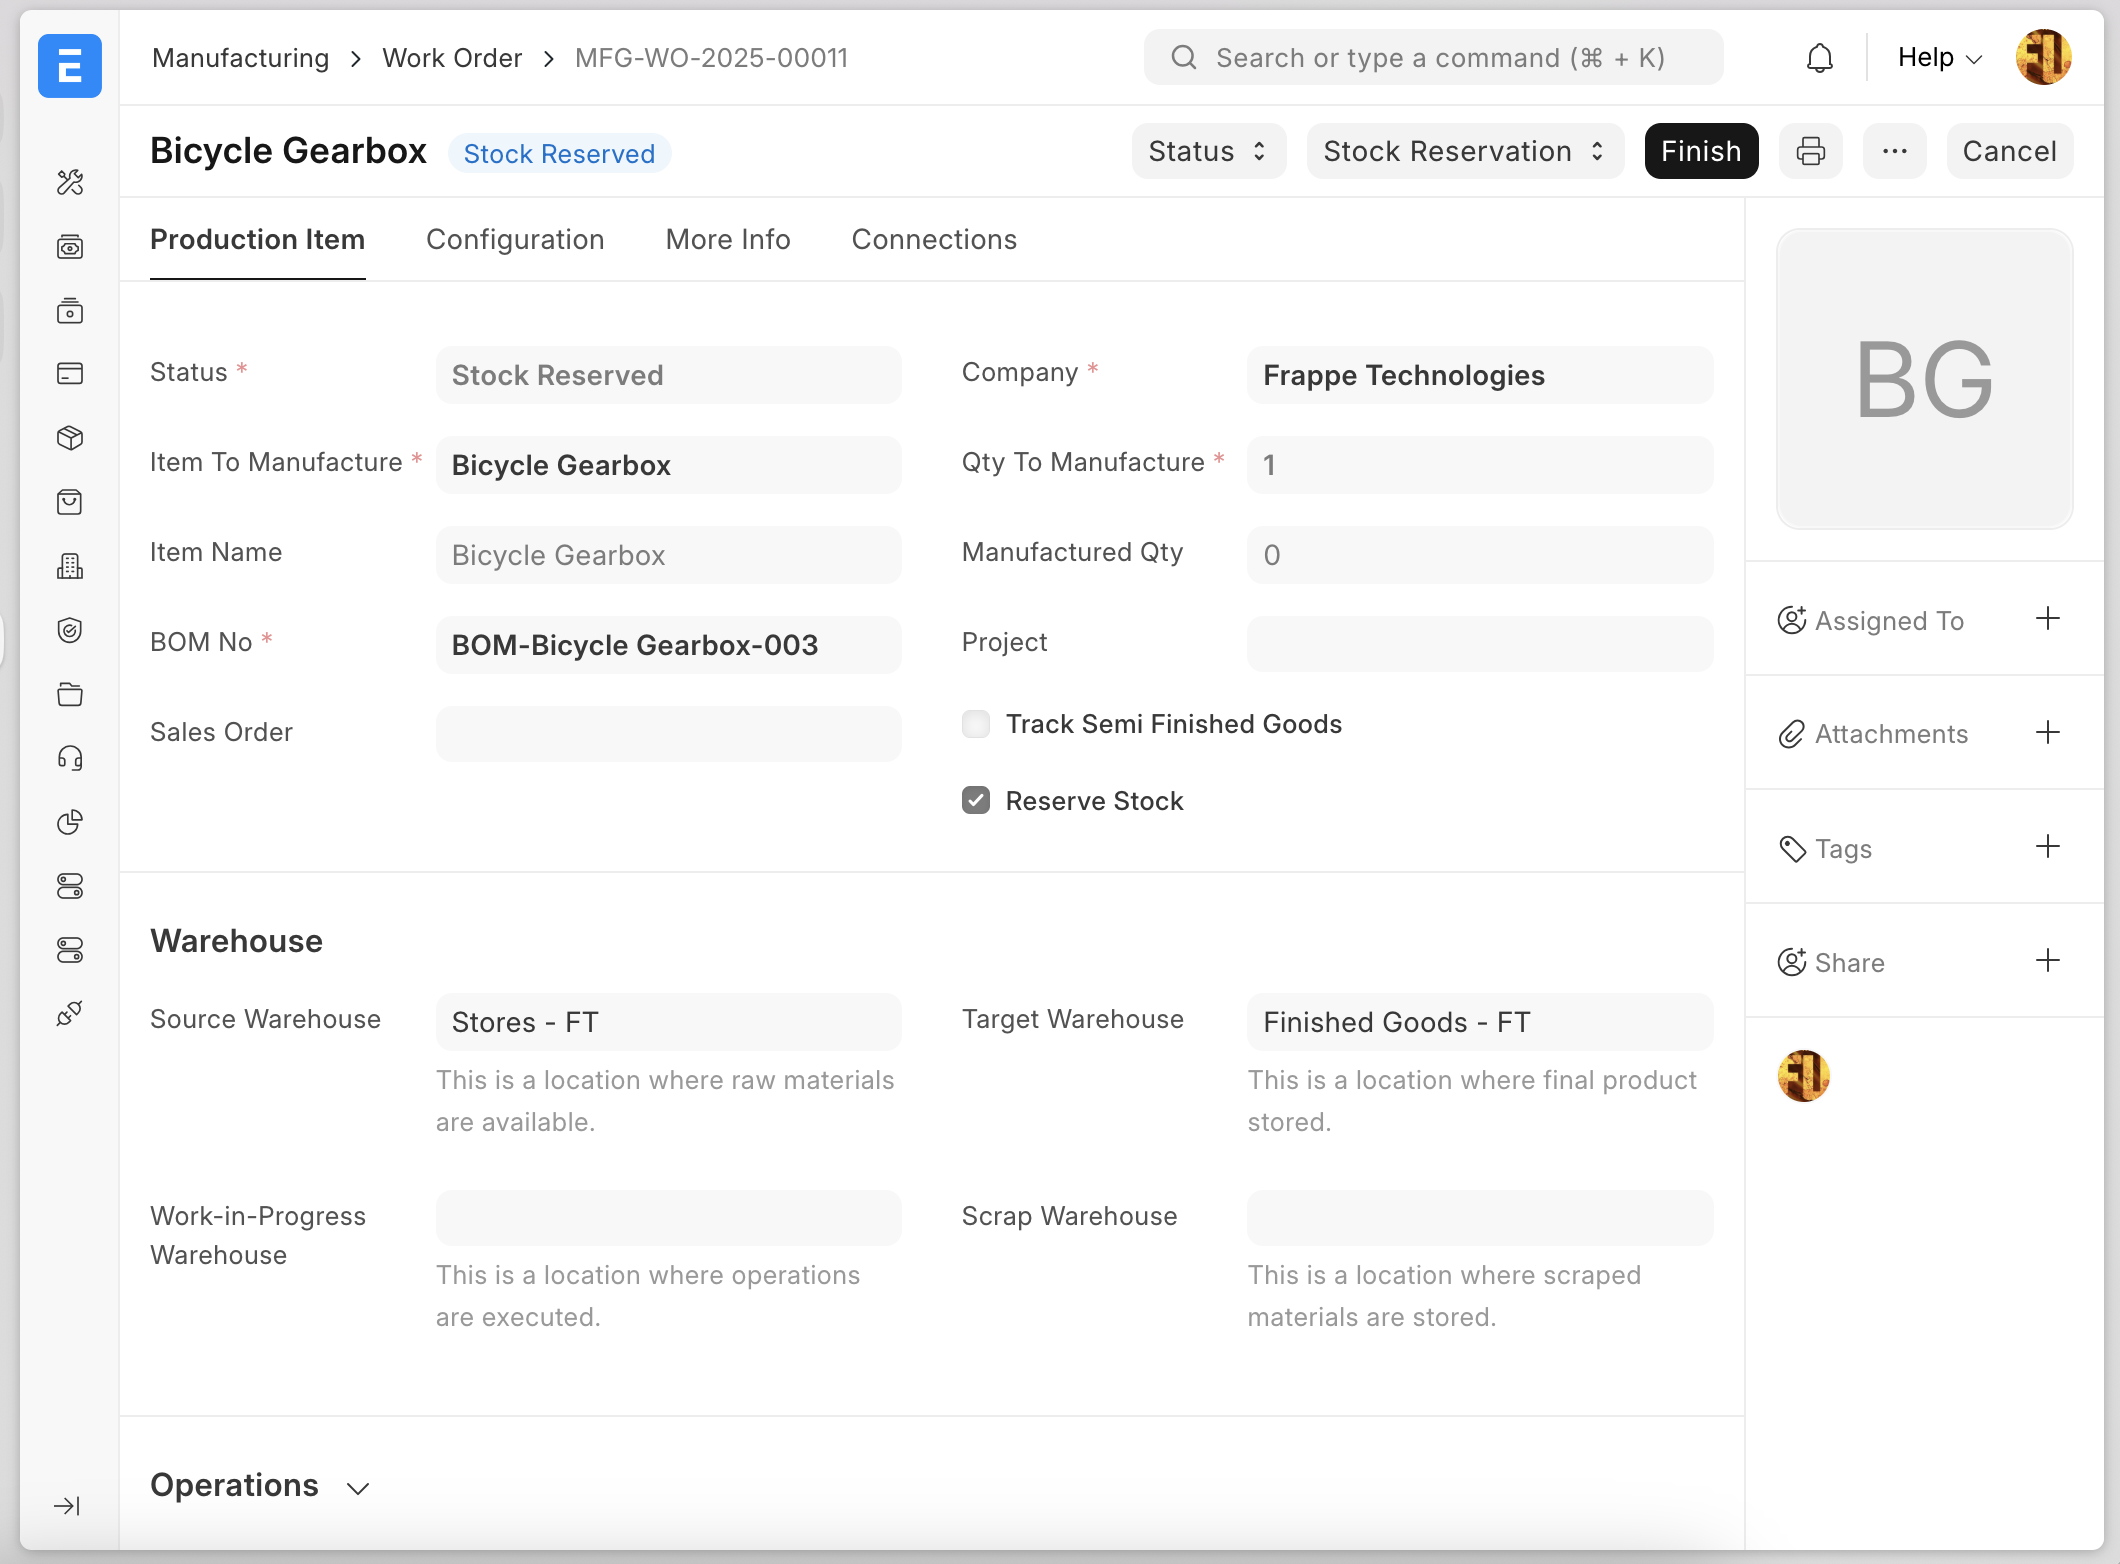Screen dimensions: 2120x1564
Task: Click the ERPNext logo home icon
Action: pos(70,66)
